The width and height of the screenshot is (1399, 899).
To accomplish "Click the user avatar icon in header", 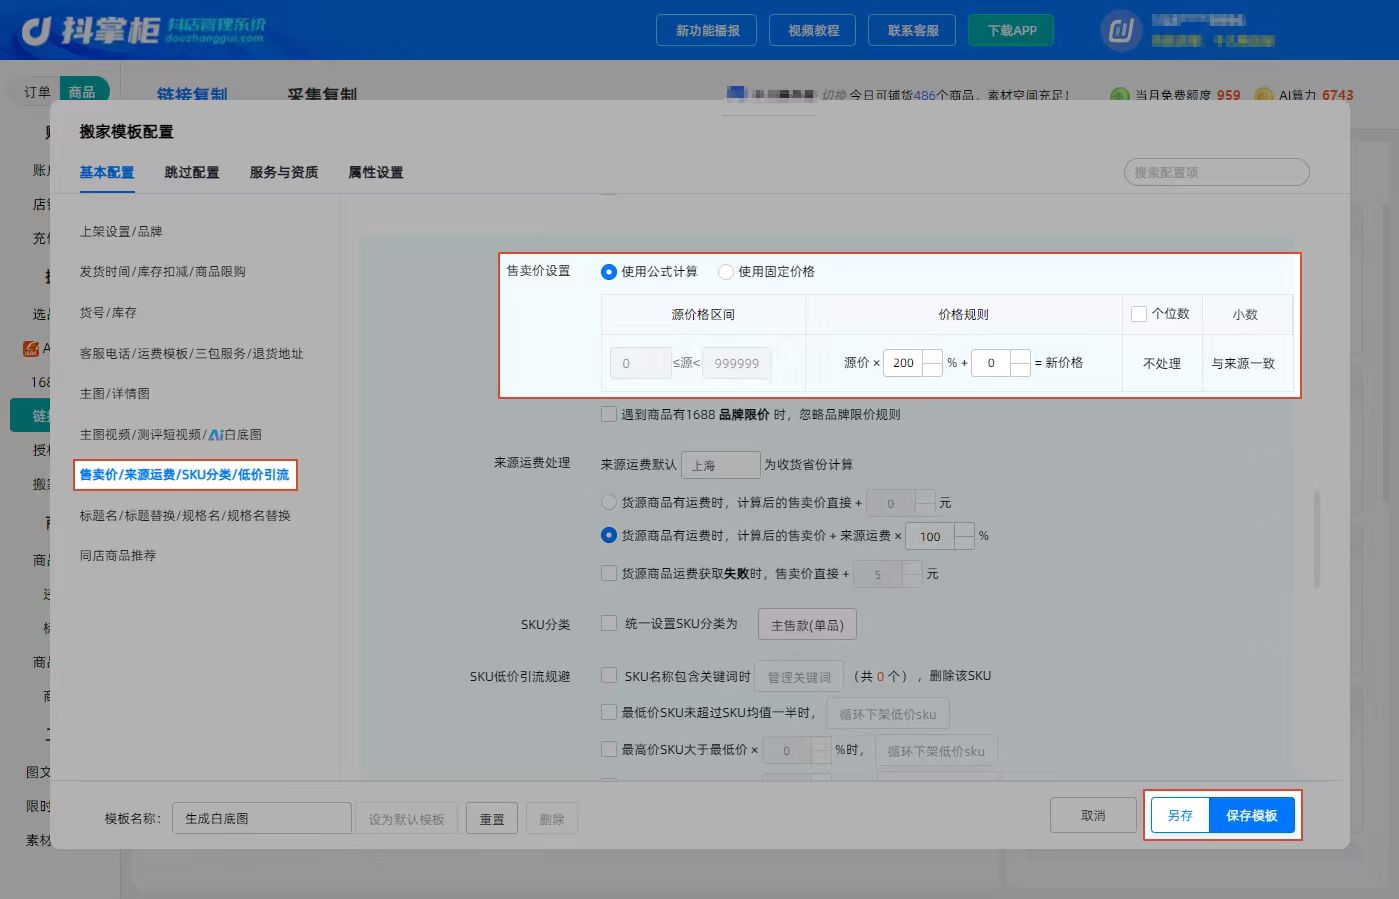I will click(1120, 31).
